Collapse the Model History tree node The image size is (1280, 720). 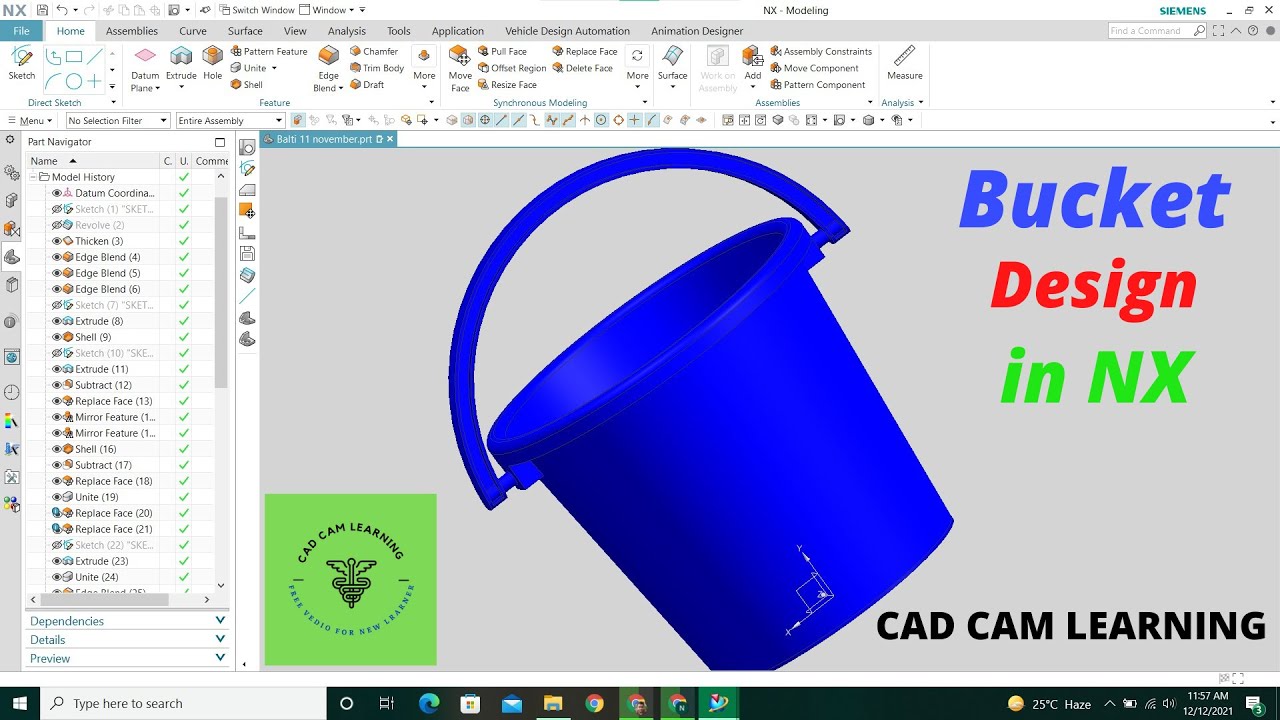click(x=33, y=177)
